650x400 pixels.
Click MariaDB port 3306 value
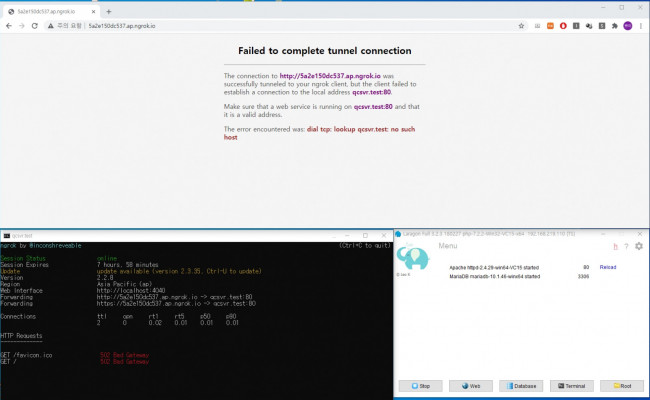[583, 276]
